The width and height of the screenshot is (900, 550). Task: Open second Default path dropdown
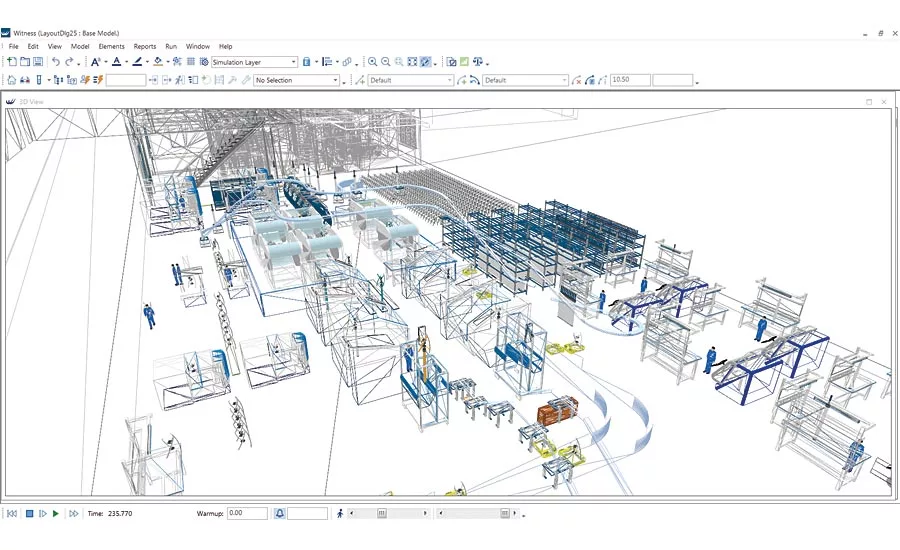coord(525,80)
